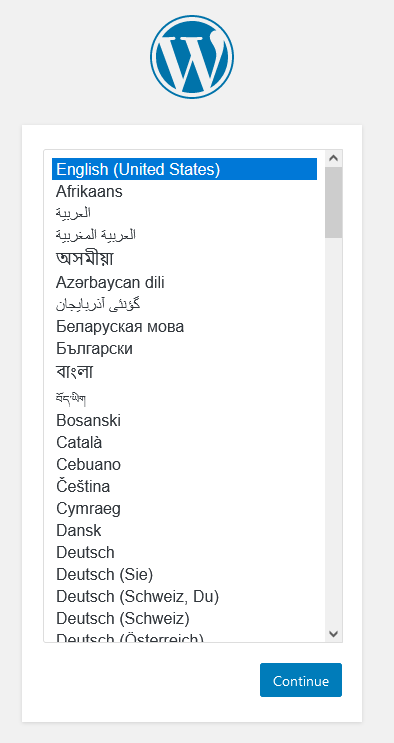Pick Dansk language option

pyautogui.click(x=184, y=530)
